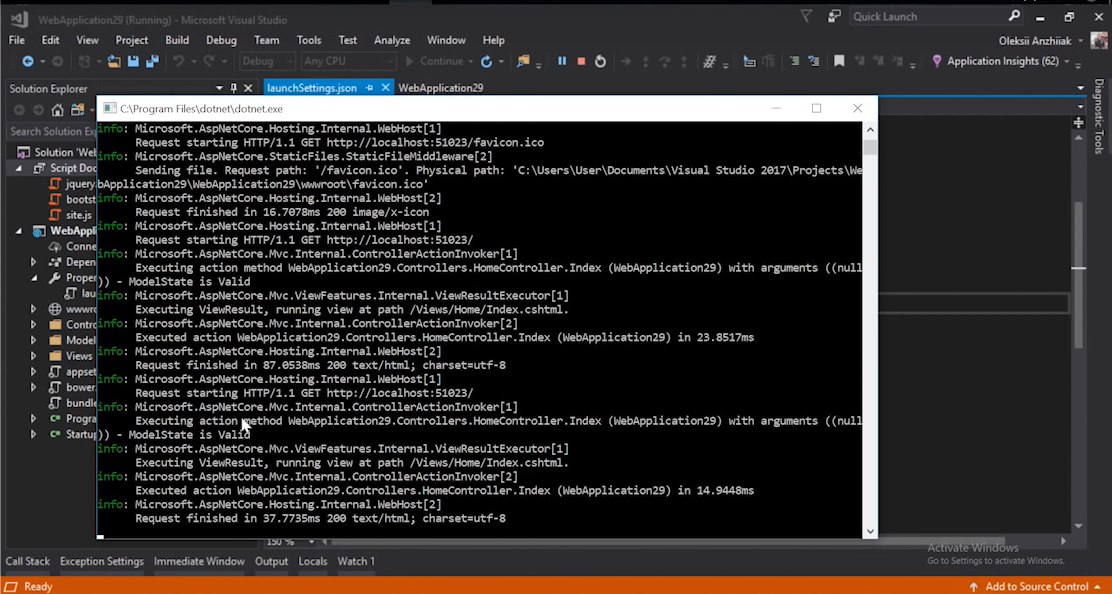The image size is (1112, 594).
Task: Switch to the launchSettings.json tab
Action: (312, 88)
